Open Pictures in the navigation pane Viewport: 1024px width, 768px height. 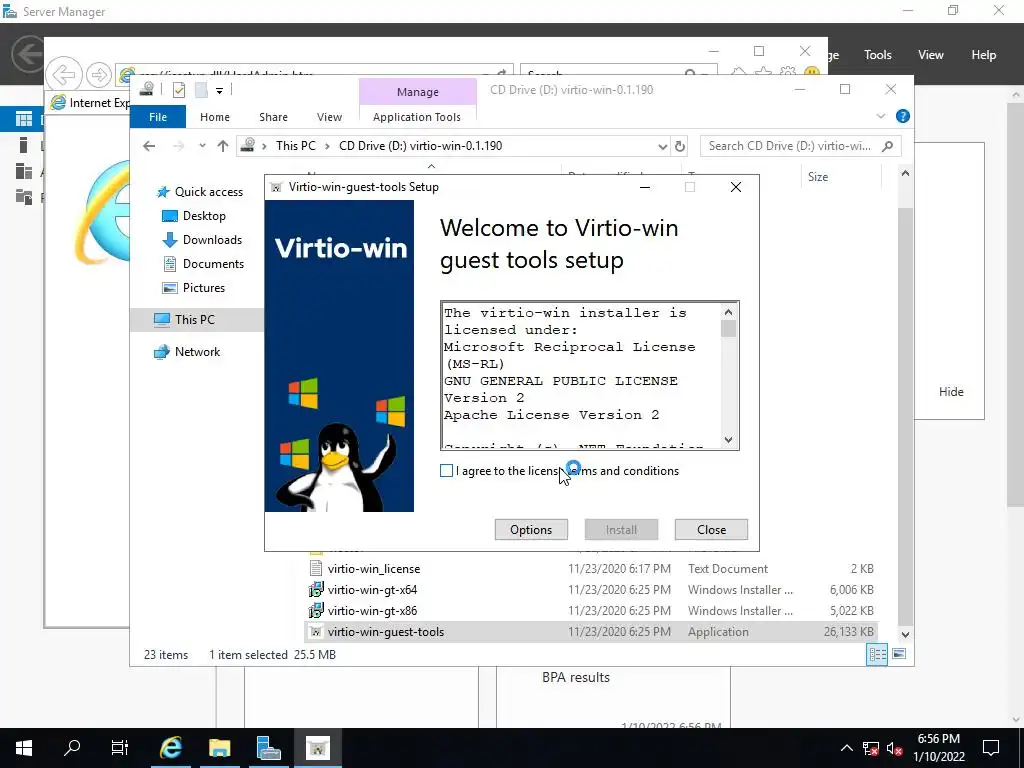pos(193,288)
